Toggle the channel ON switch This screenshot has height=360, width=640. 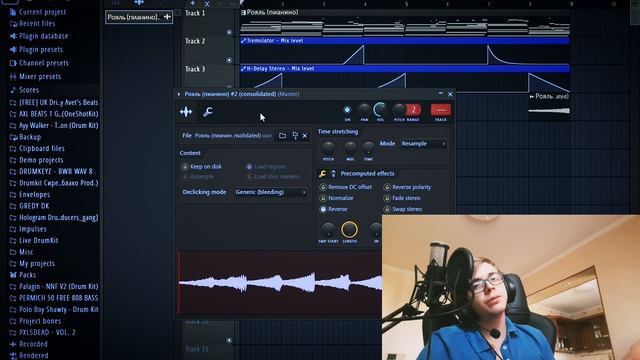(347, 110)
